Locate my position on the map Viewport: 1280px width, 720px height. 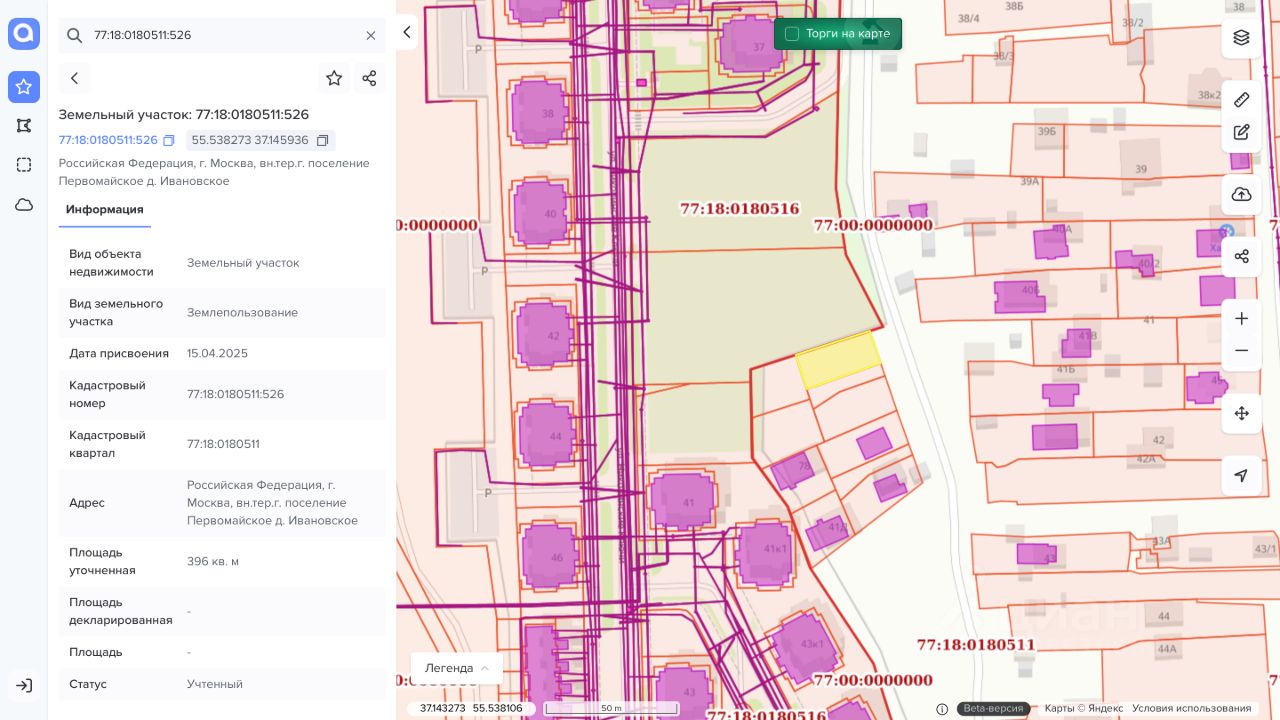[x=1241, y=475]
